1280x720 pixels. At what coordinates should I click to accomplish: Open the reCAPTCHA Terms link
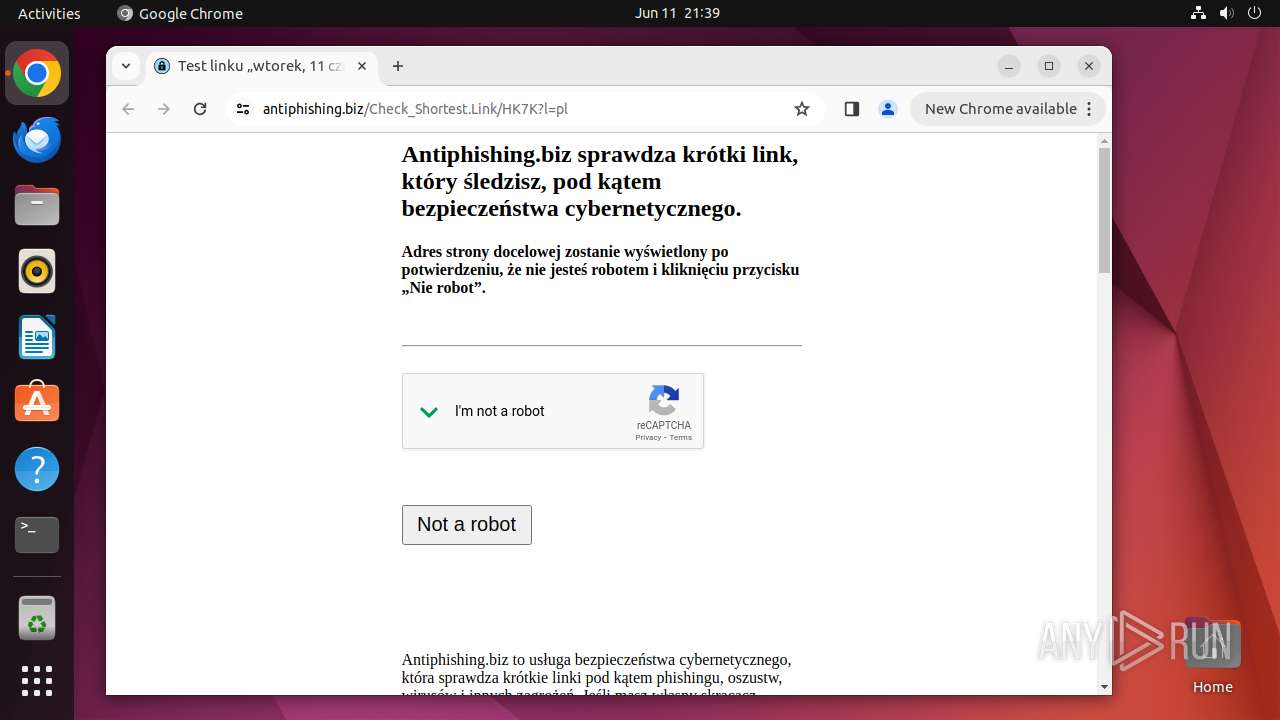coord(681,437)
